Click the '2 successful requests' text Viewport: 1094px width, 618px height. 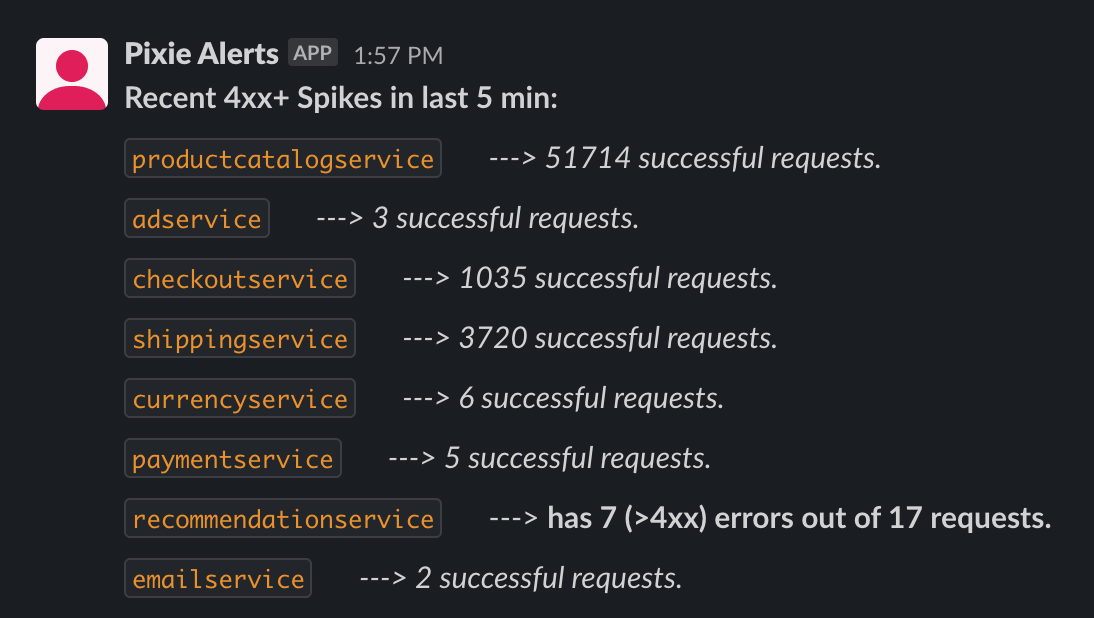[x=549, y=579]
